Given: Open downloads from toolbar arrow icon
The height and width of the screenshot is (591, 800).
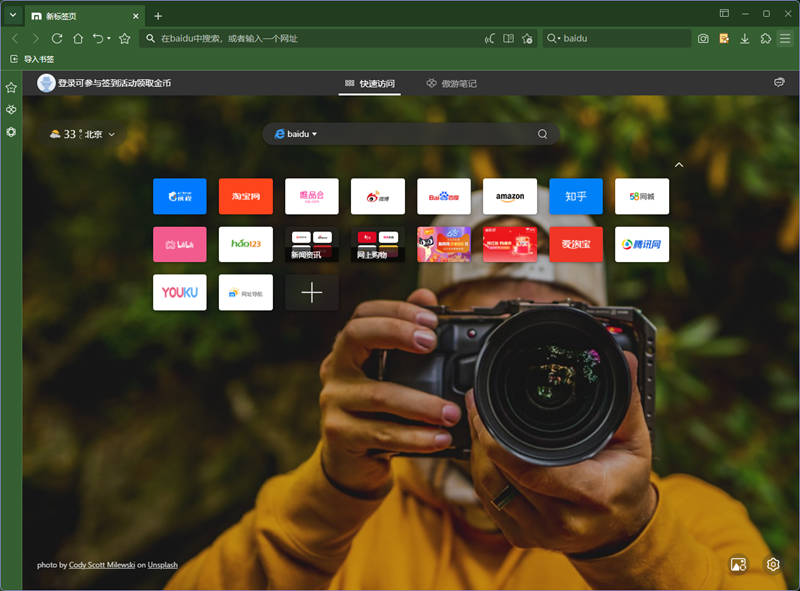Looking at the screenshot, I should pos(745,38).
